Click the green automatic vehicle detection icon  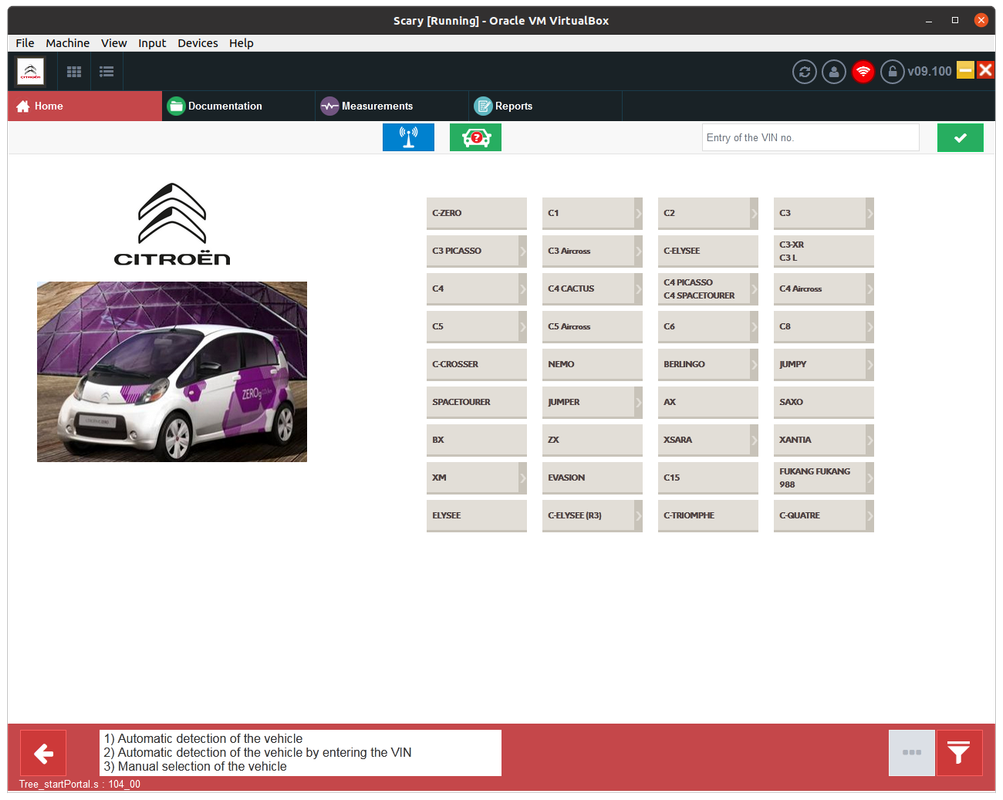(475, 137)
